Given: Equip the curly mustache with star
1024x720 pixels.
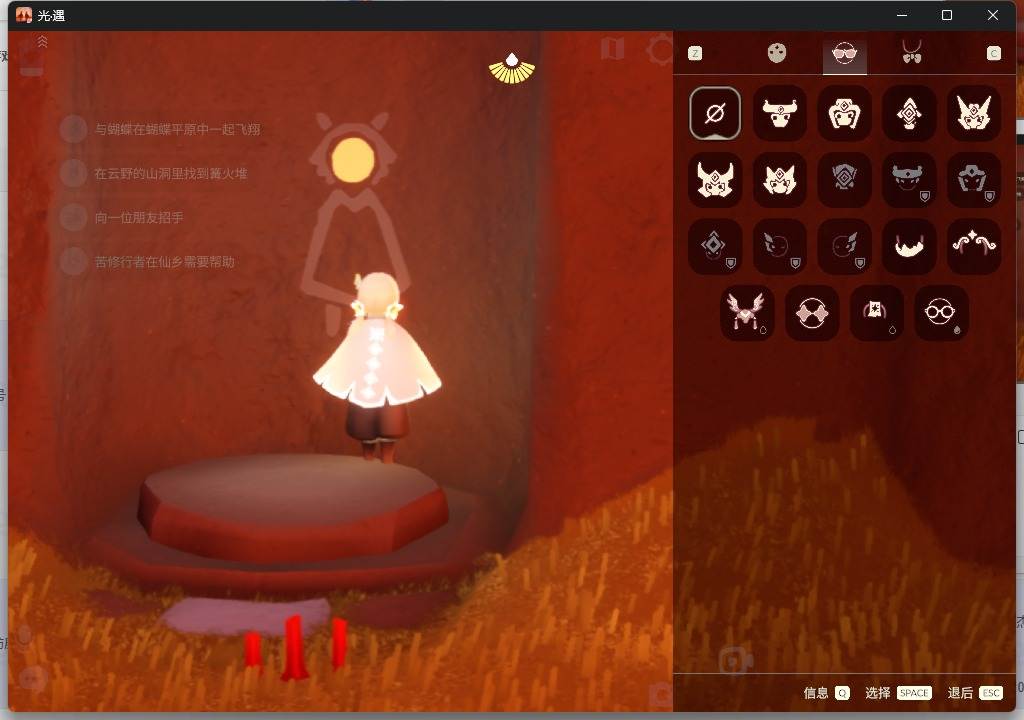Looking at the screenshot, I should tap(973, 246).
